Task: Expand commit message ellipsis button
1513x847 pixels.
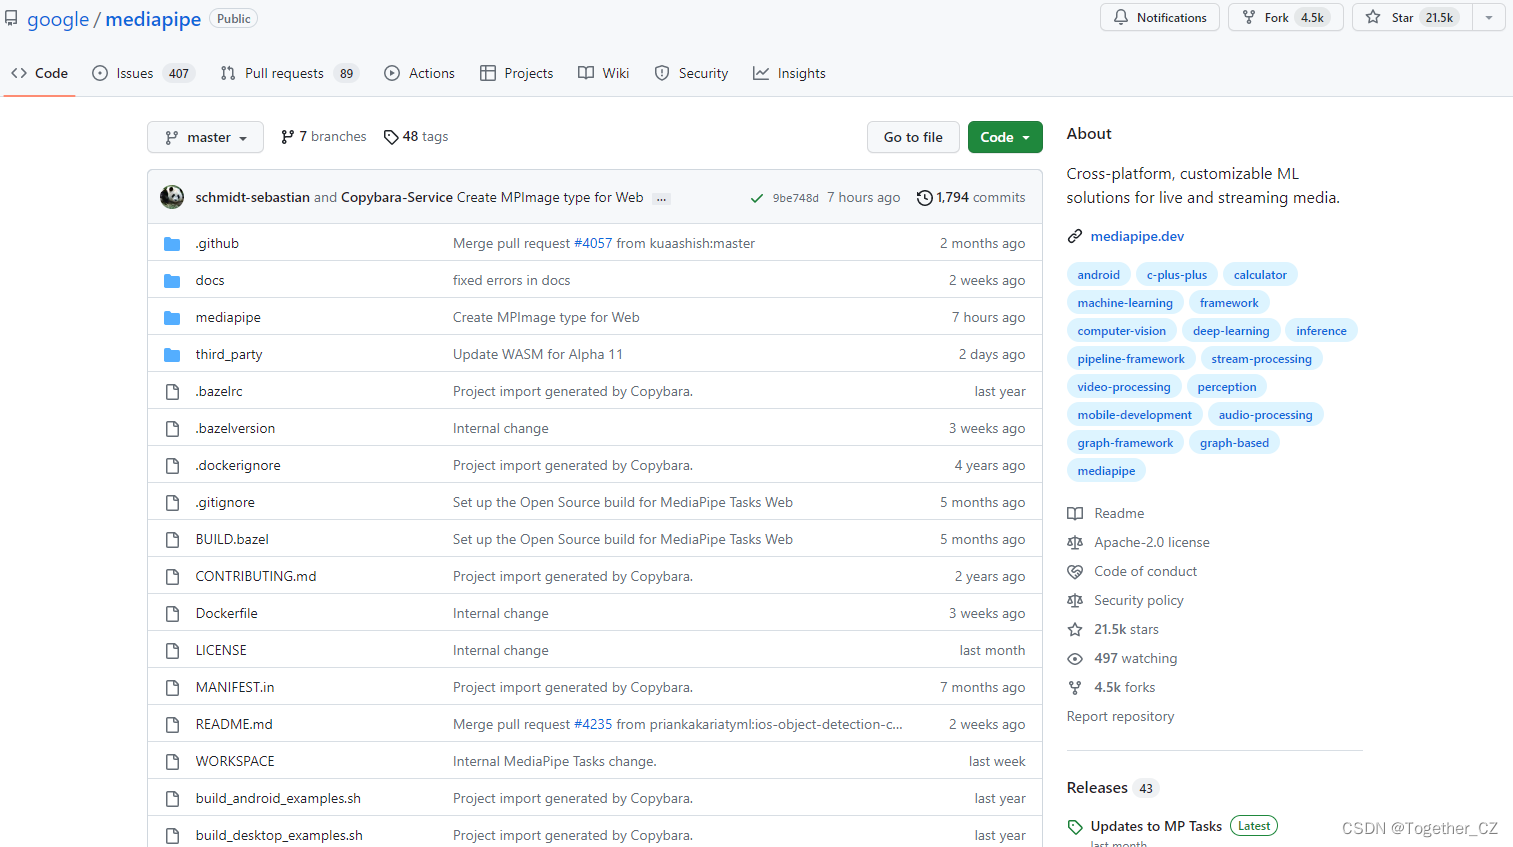Action: [x=661, y=199]
